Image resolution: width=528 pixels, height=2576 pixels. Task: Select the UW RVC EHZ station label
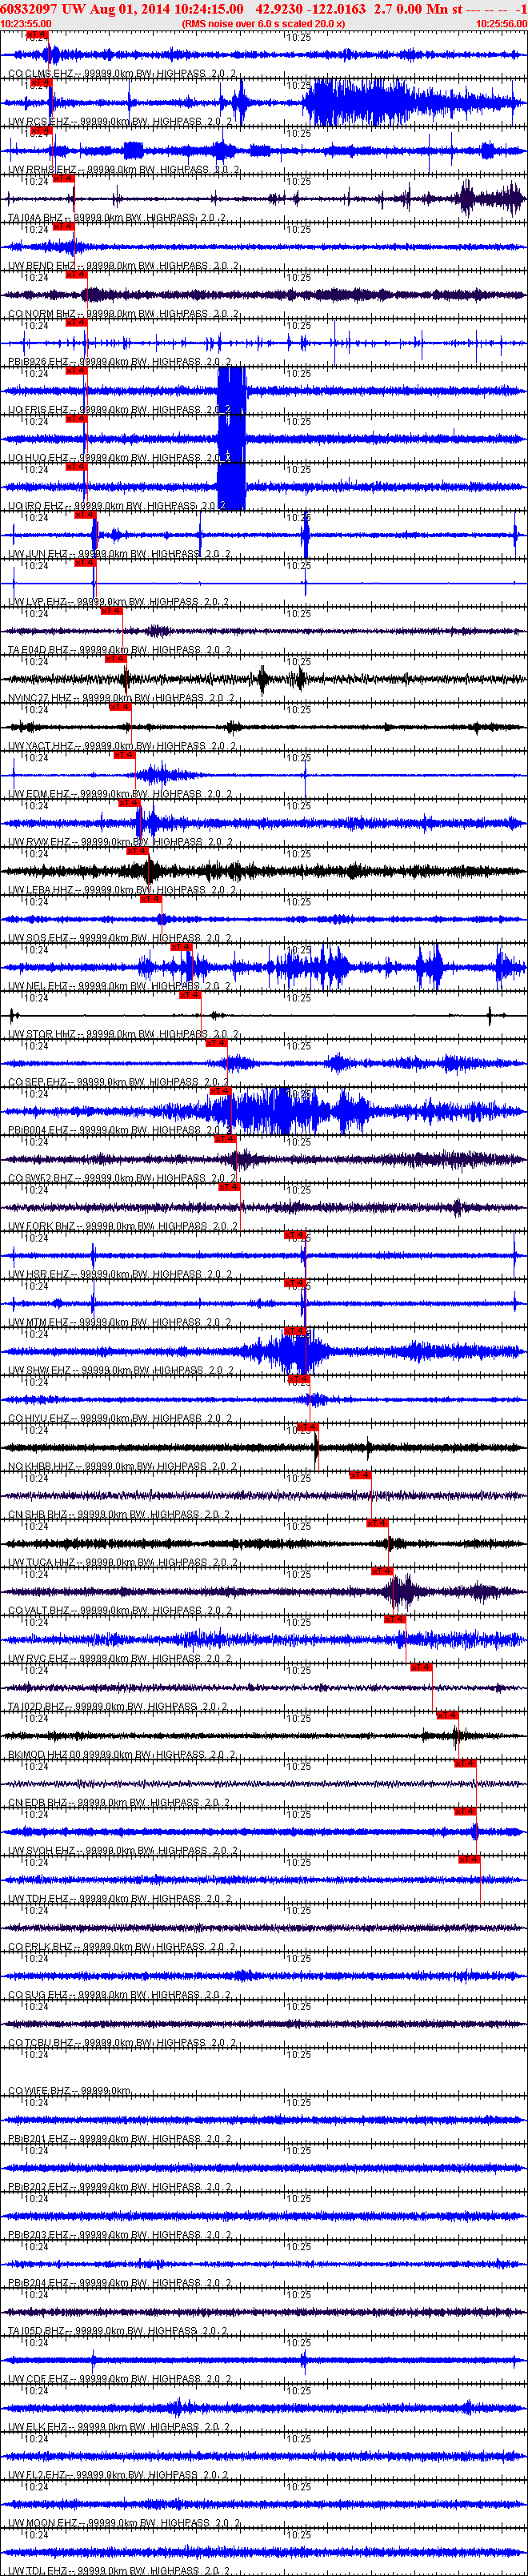[x=120, y=1658]
